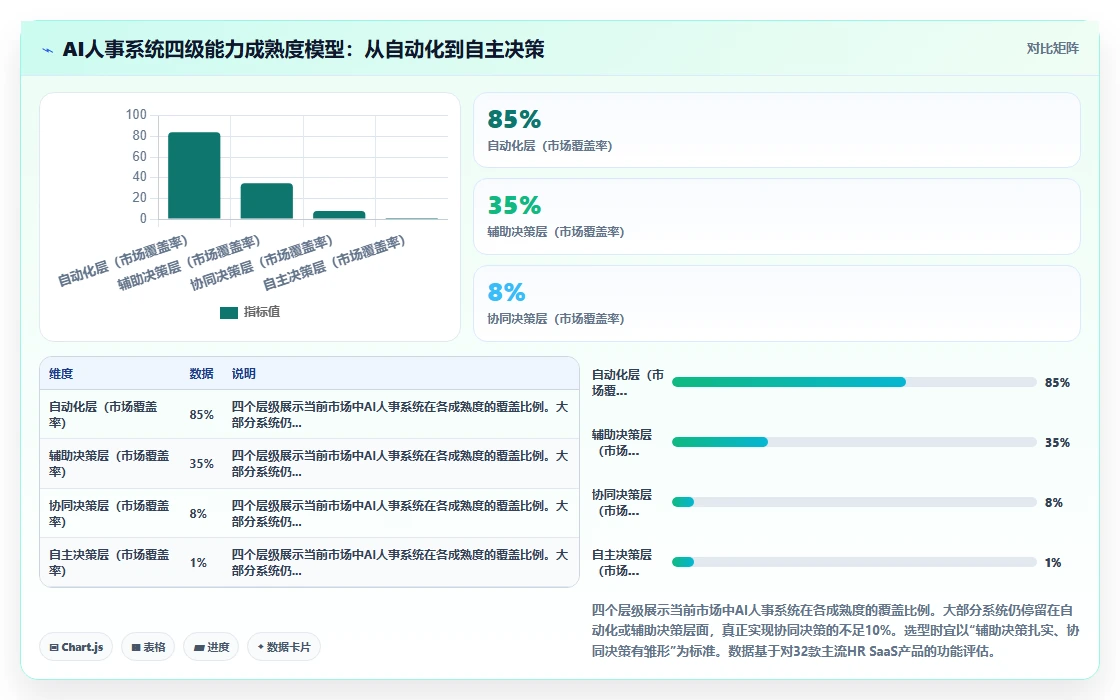The width and height of the screenshot is (1120, 700).
Task: Click the 进度 tag chip
Action: (211, 647)
